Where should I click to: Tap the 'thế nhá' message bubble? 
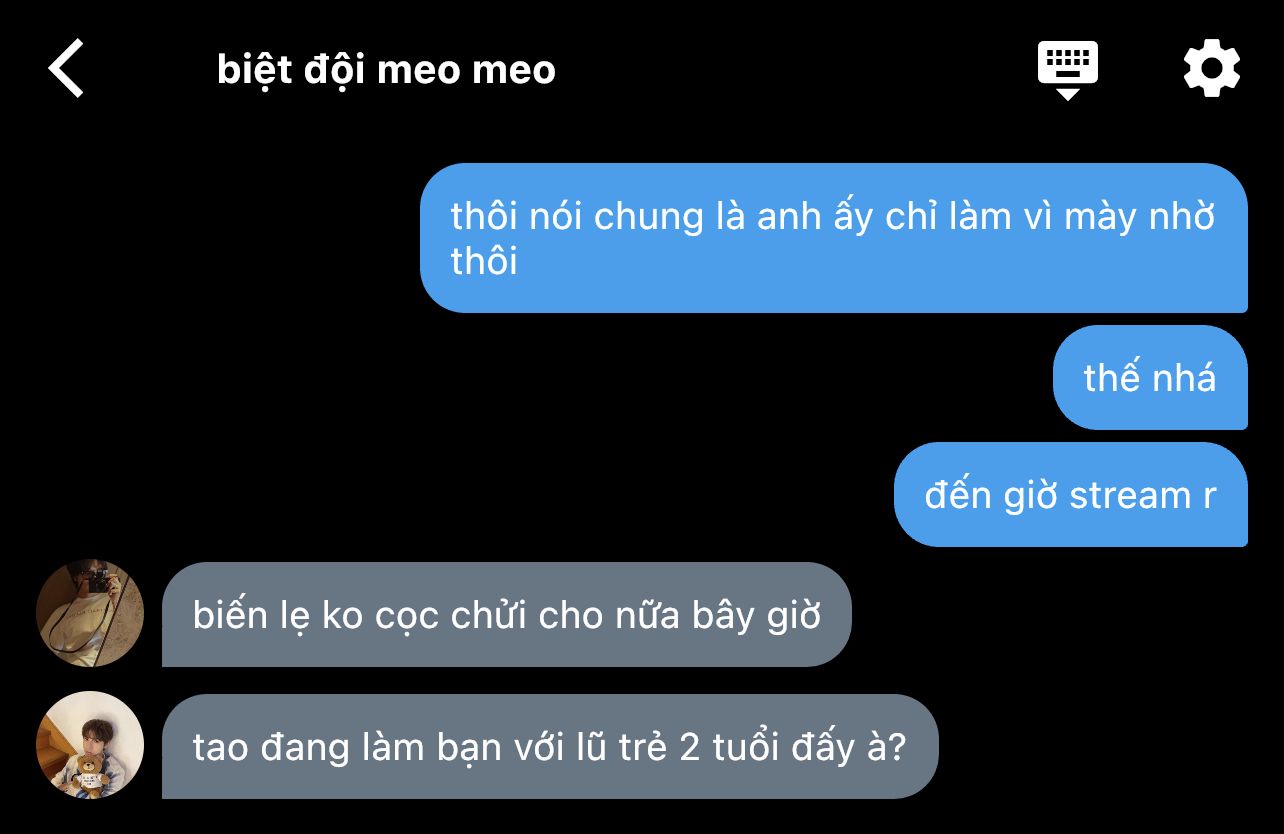[x=1150, y=378]
